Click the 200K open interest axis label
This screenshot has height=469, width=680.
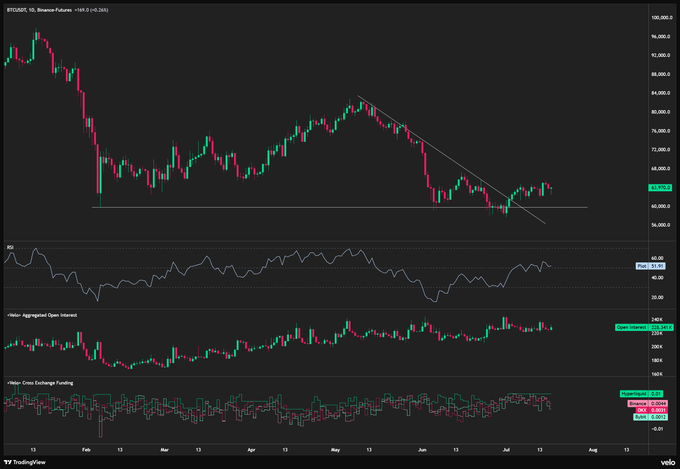(x=657, y=347)
